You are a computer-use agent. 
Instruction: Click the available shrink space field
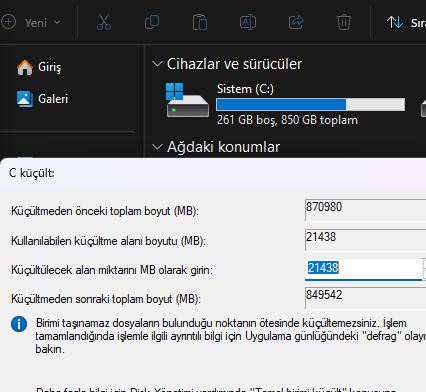pyautogui.click(x=365, y=240)
